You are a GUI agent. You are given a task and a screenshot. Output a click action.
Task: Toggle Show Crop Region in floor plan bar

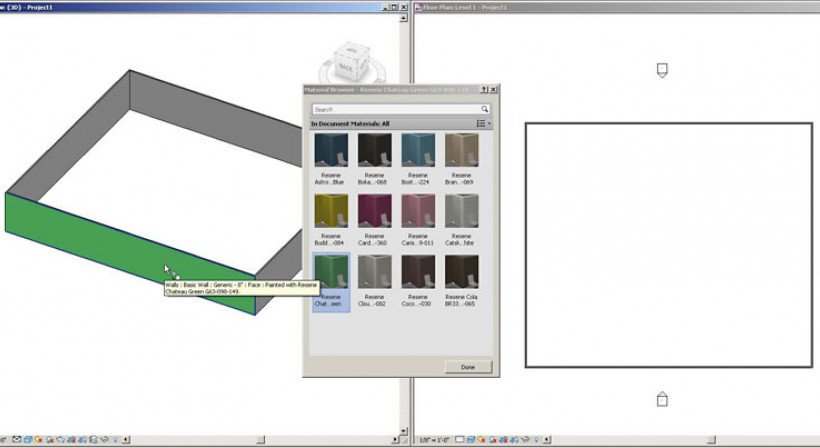coord(515,440)
